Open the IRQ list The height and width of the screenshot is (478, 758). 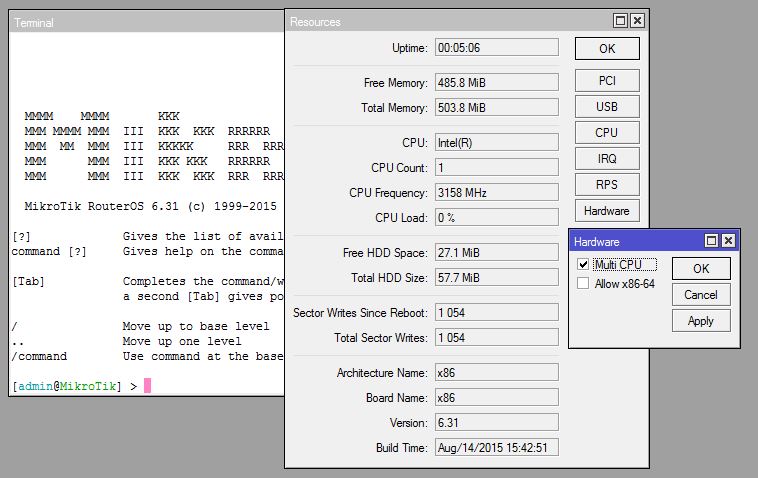pyautogui.click(x=607, y=159)
